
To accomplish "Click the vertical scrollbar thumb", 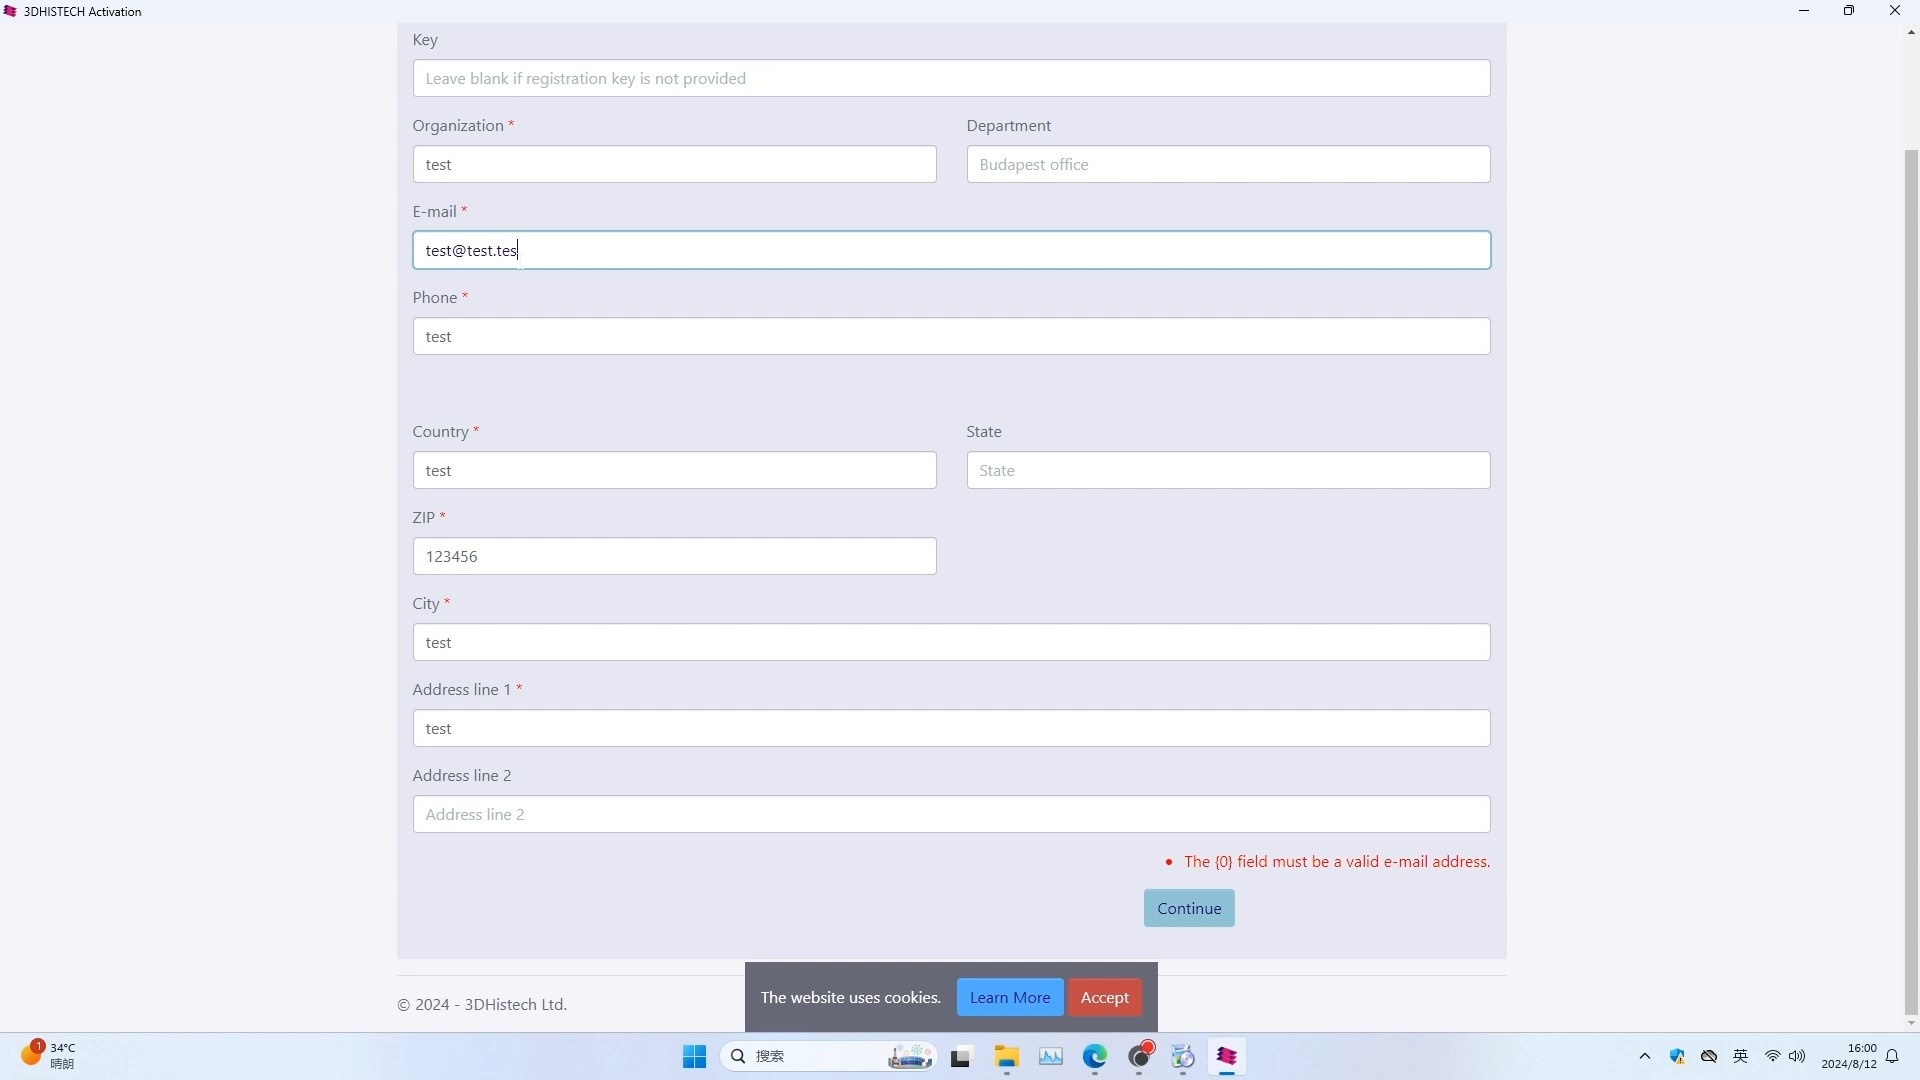I will [1911, 580].
